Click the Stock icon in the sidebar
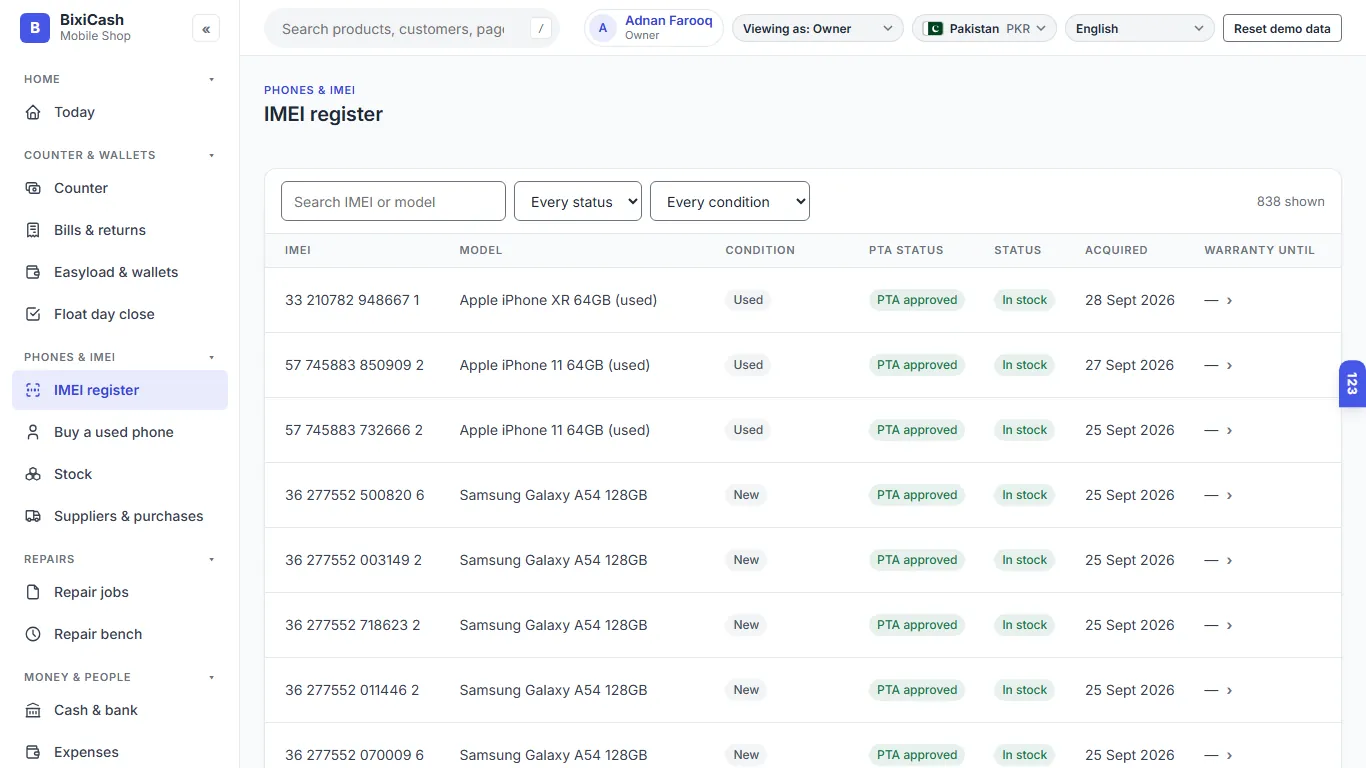This screenshot has width=1366, height=768. coord(33,474)
